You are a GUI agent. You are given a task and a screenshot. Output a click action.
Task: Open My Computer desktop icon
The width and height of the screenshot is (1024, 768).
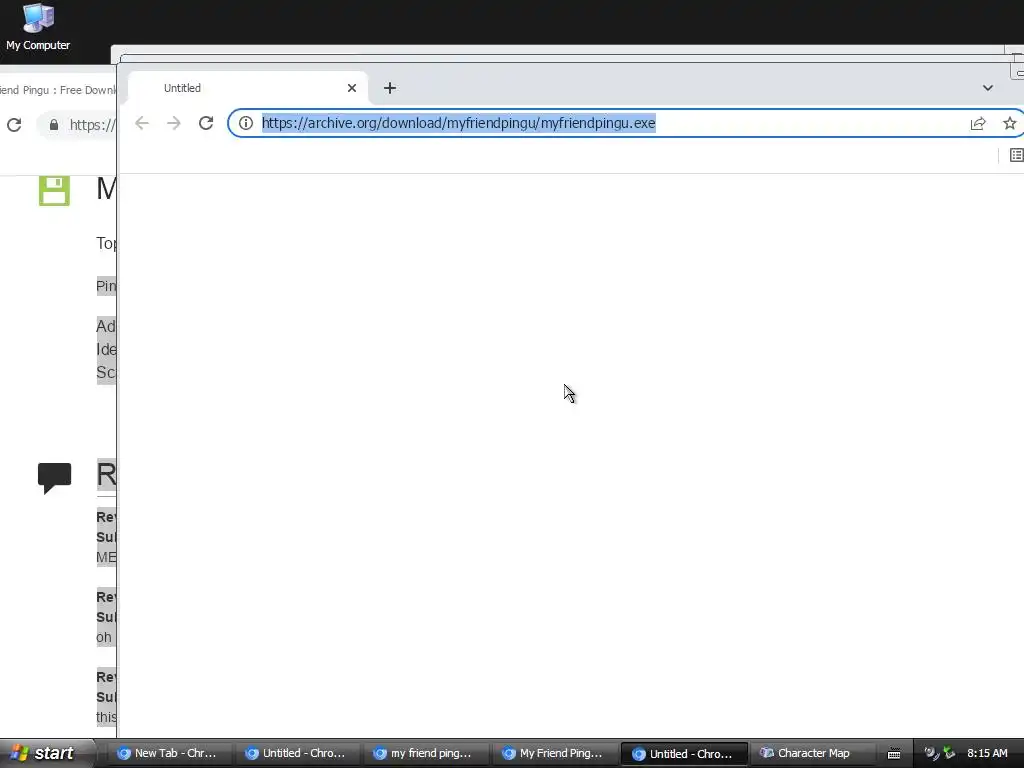38,27
